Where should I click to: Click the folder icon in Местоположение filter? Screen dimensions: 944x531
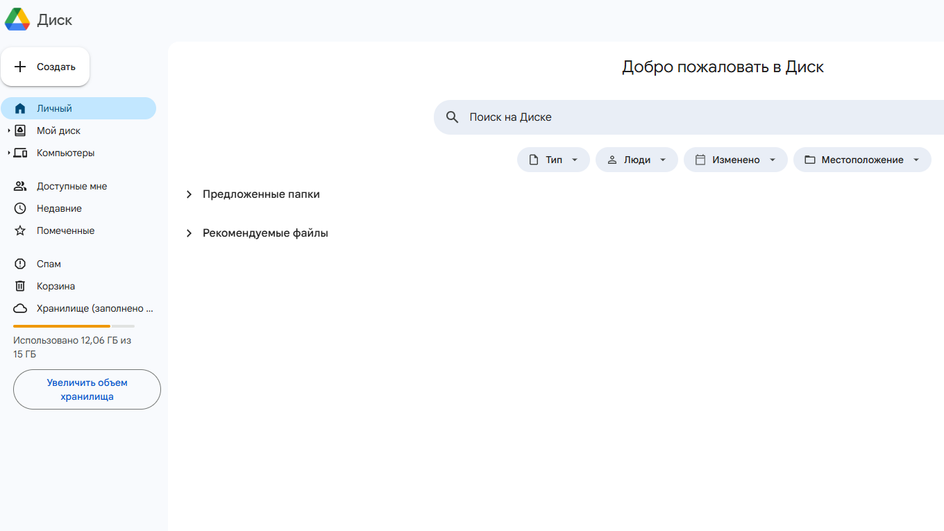coord(810,160)
